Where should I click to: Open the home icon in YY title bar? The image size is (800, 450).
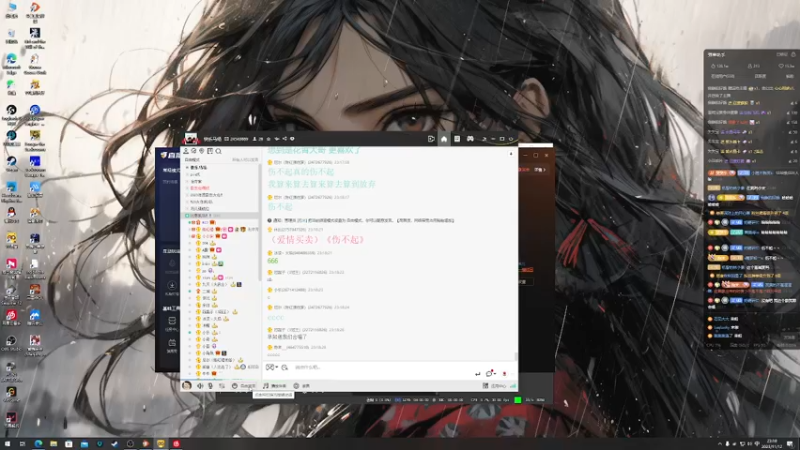pos(444,139)
